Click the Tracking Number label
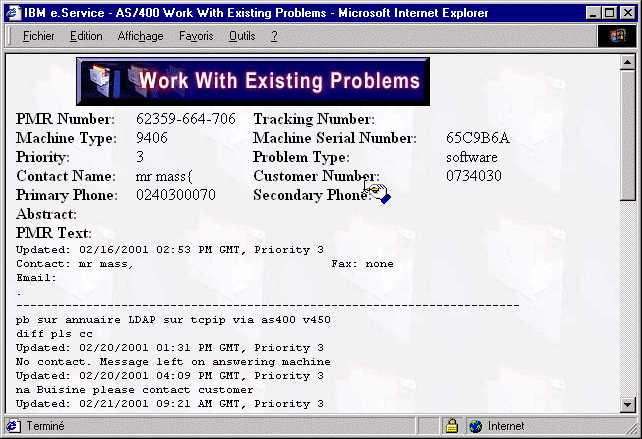Screen dimensions: 642x439 [x=314, y=119]
